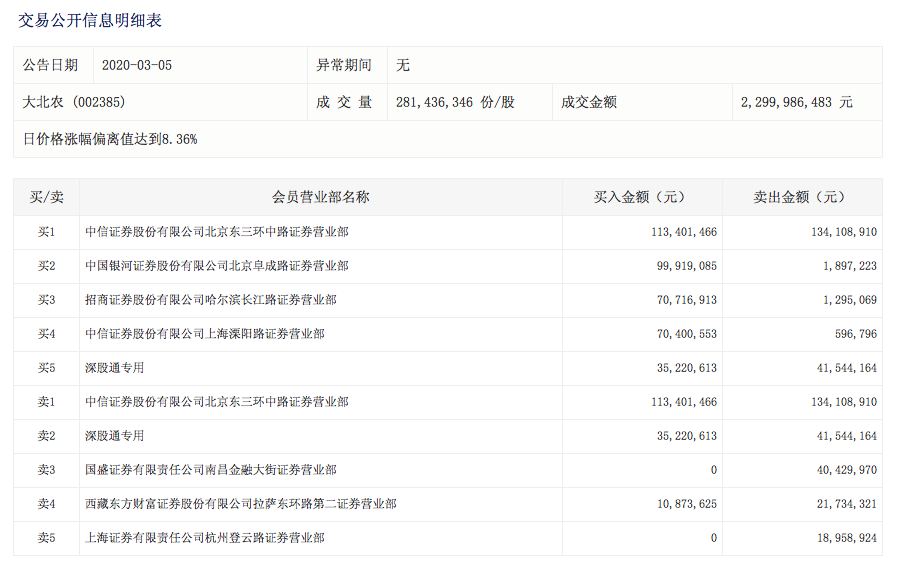The image size is (901, 569).
Task: Select 深股通专用 link in the 卖2 row
Action: click(x=115, y=436)
